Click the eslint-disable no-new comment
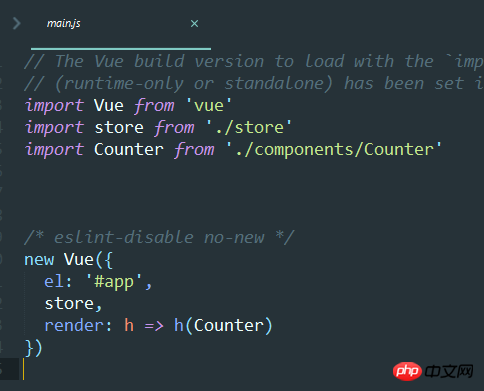This screenshot has width=484, height=391. pyautogui.click(x=159, y=237)
